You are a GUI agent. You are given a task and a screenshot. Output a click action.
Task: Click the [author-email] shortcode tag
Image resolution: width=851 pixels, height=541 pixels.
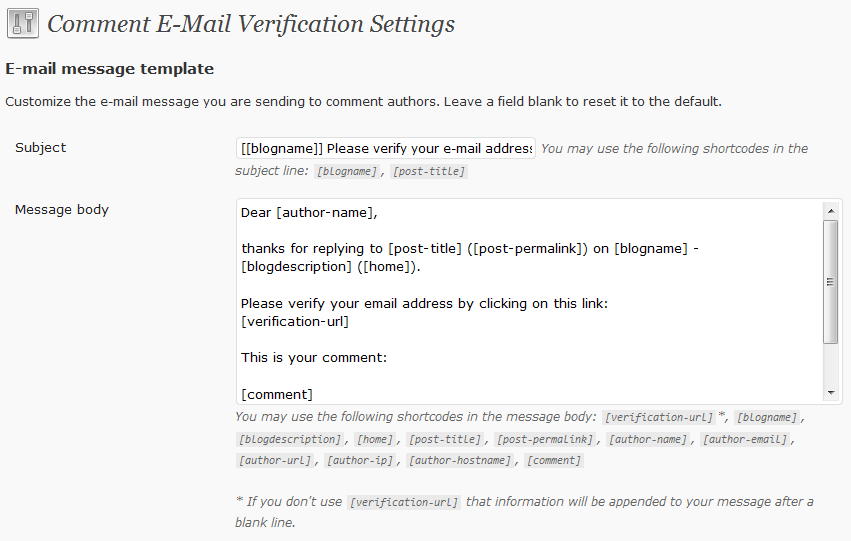745,439
